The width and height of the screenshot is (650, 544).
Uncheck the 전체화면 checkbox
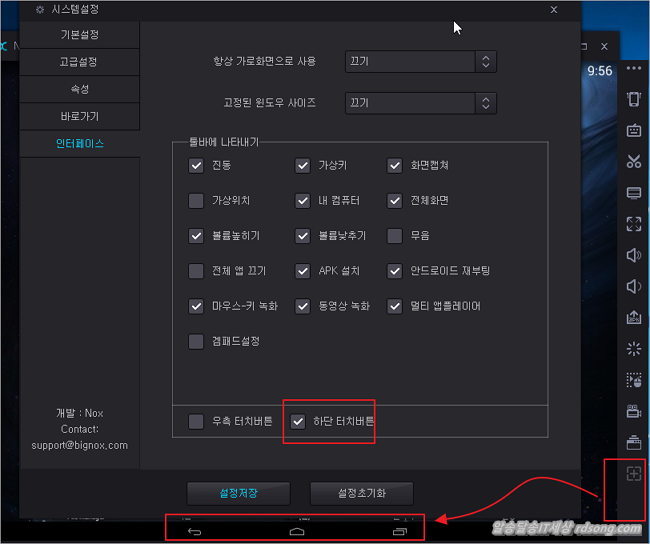click(395, 201)
